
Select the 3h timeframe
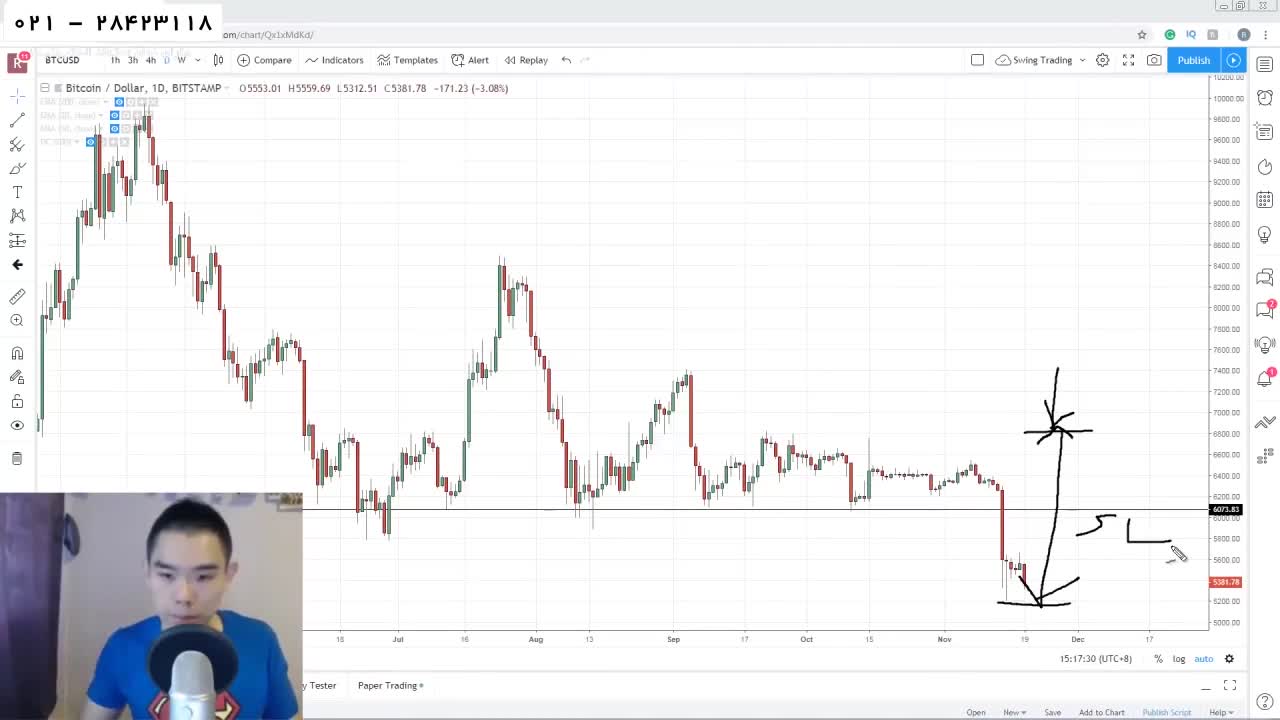tap(132, 60)
